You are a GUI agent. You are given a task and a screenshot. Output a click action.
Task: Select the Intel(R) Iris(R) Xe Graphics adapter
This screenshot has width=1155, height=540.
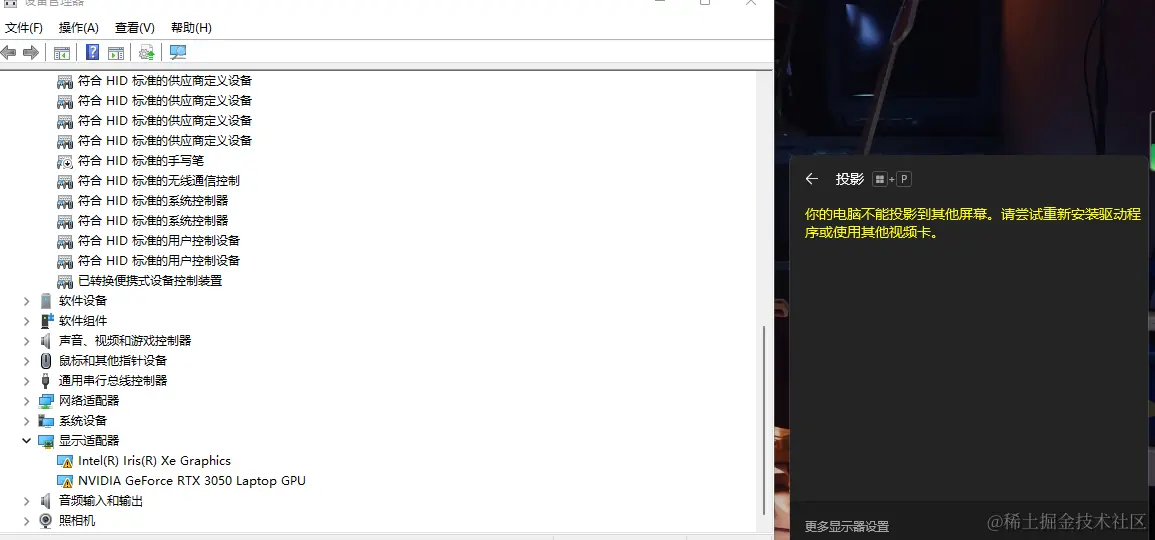[x=154, y=460]
